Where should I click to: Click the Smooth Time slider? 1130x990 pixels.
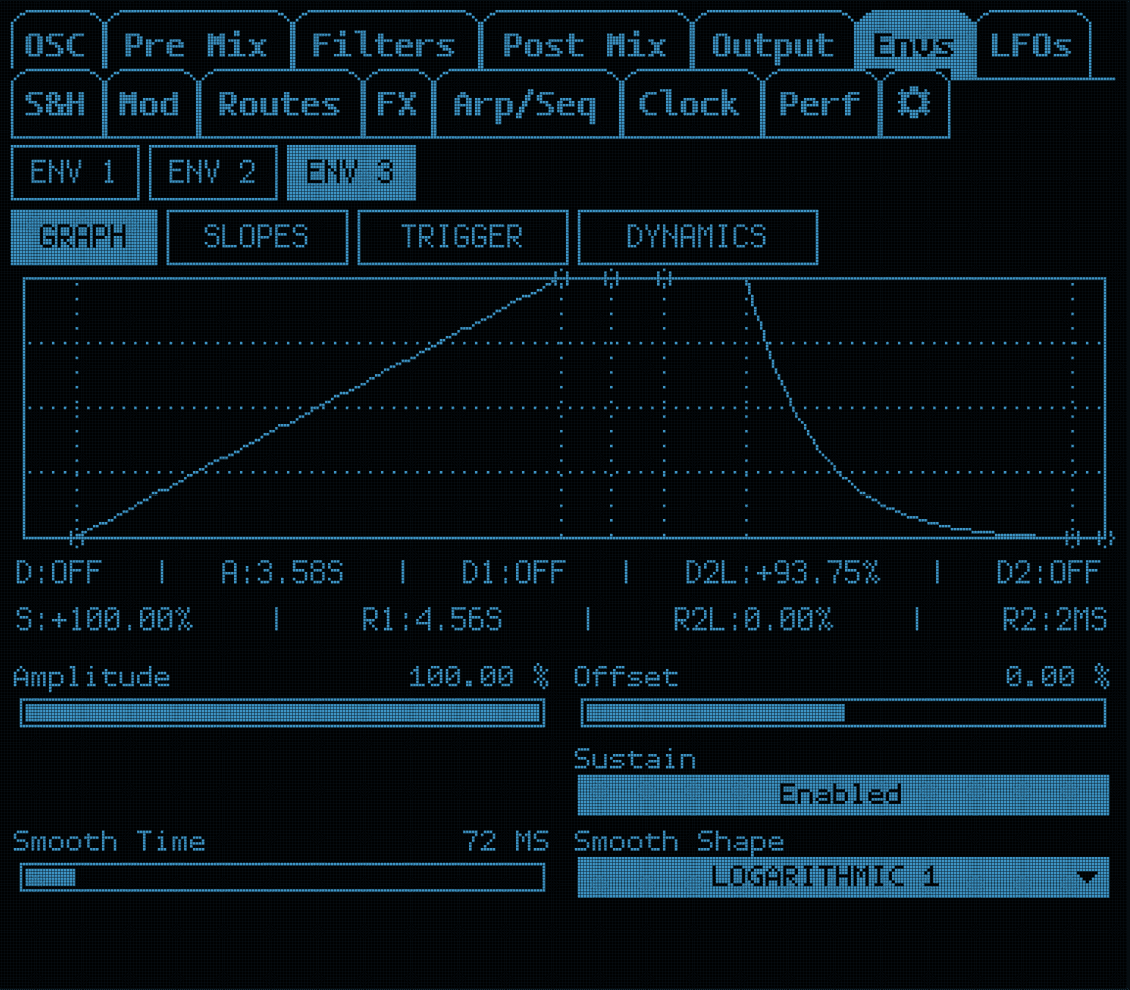click(x=282, y=878)
